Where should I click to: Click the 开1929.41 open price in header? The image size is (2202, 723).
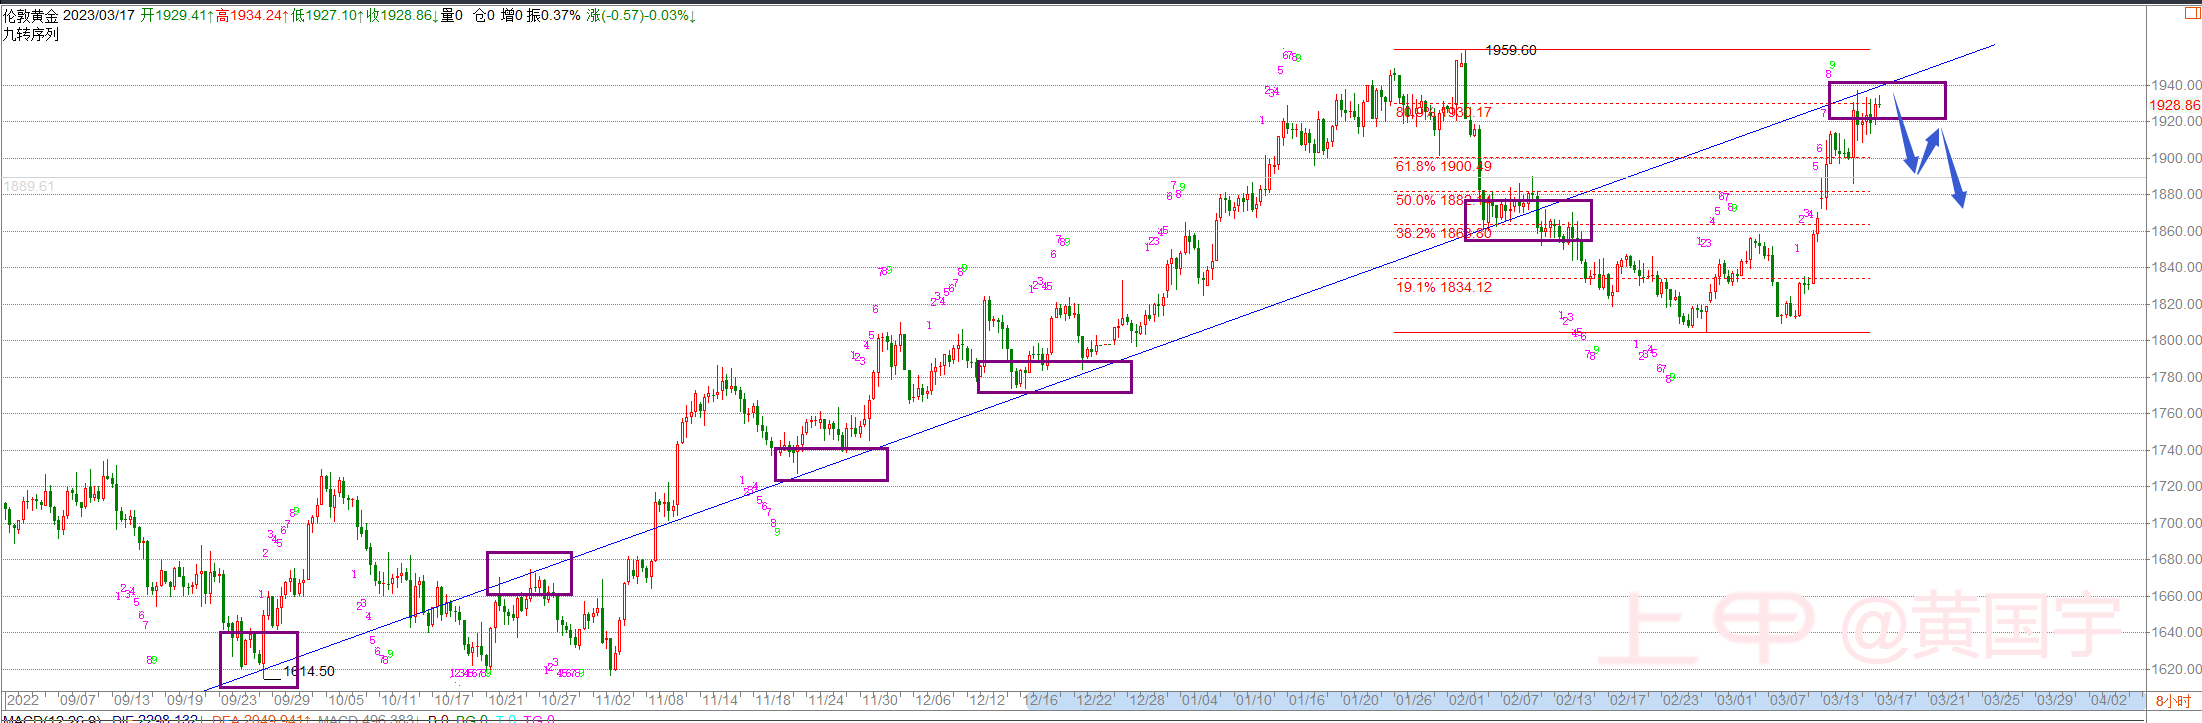[177, 15]
